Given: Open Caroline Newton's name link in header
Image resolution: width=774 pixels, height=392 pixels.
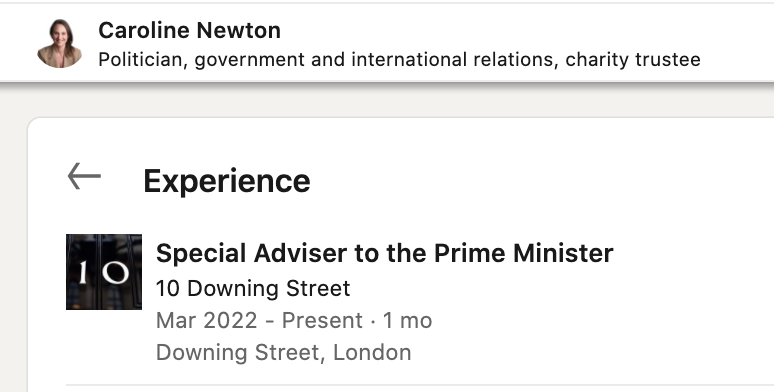Looking at the screenshot, I should [190, 30].
